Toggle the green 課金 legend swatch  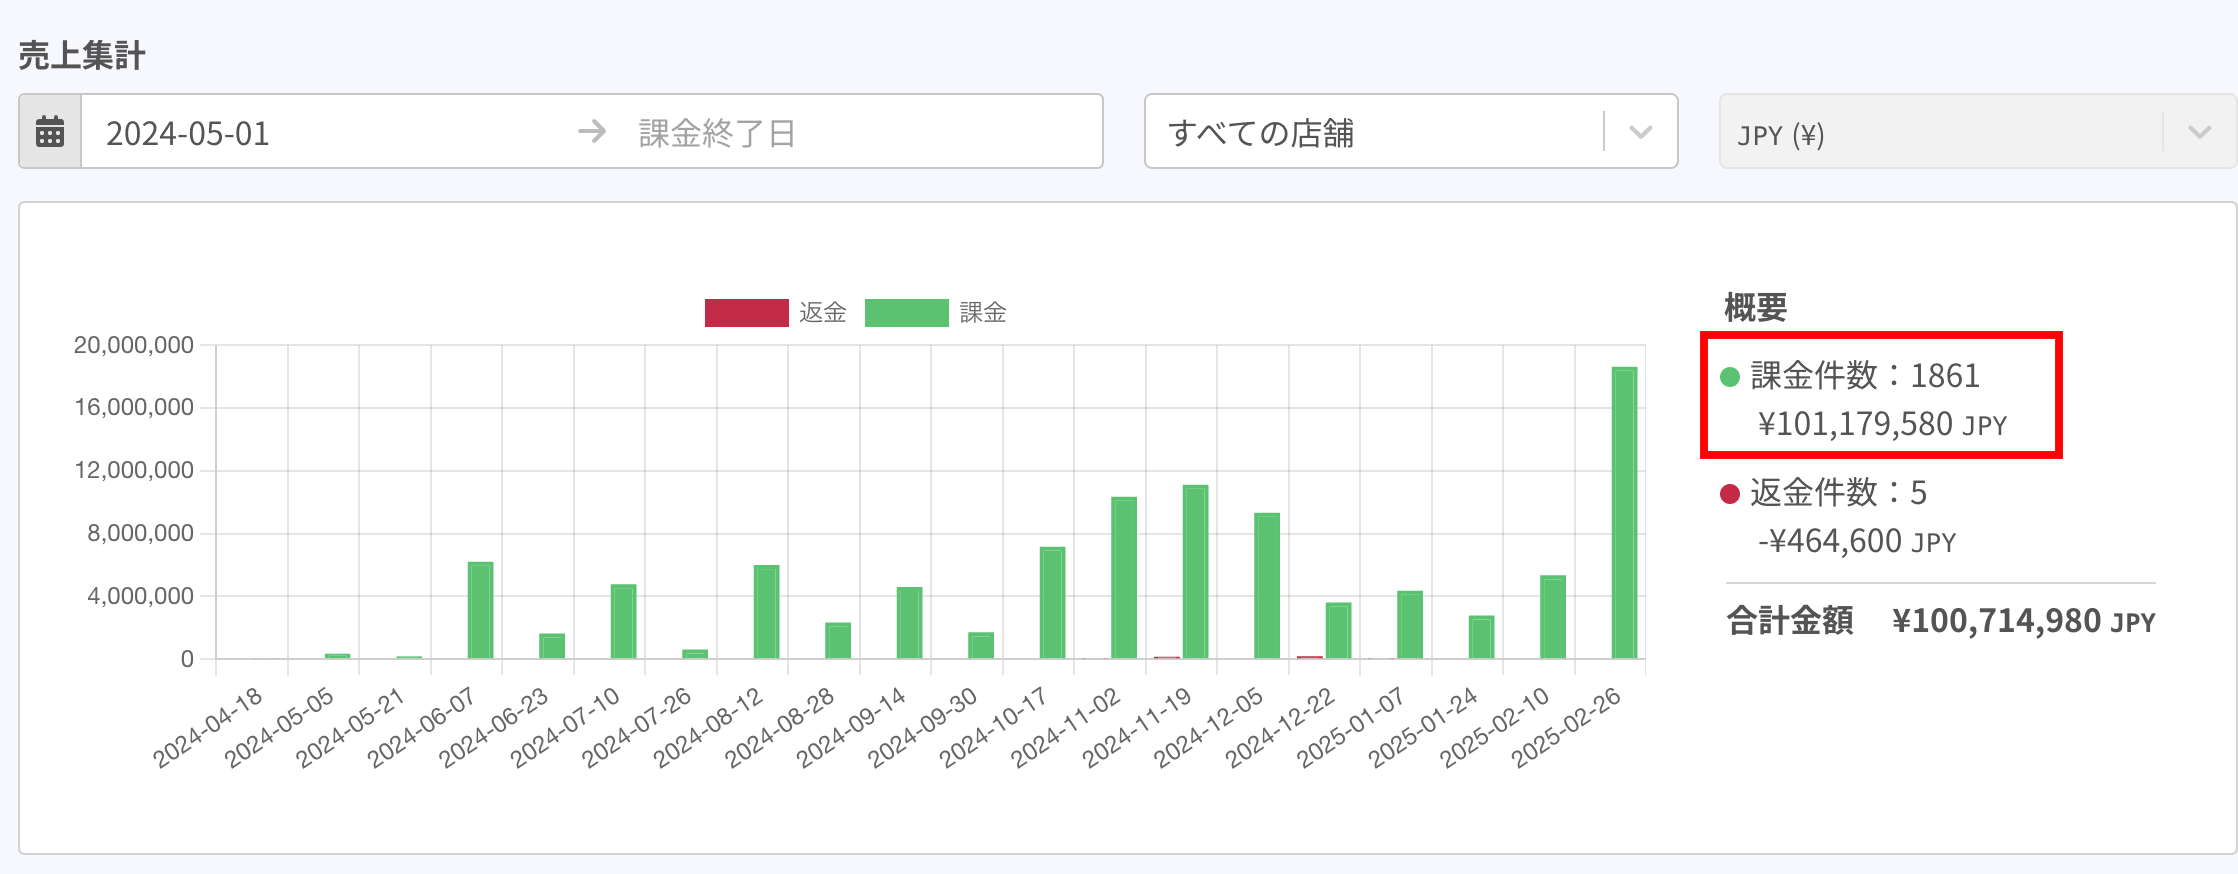906,313
